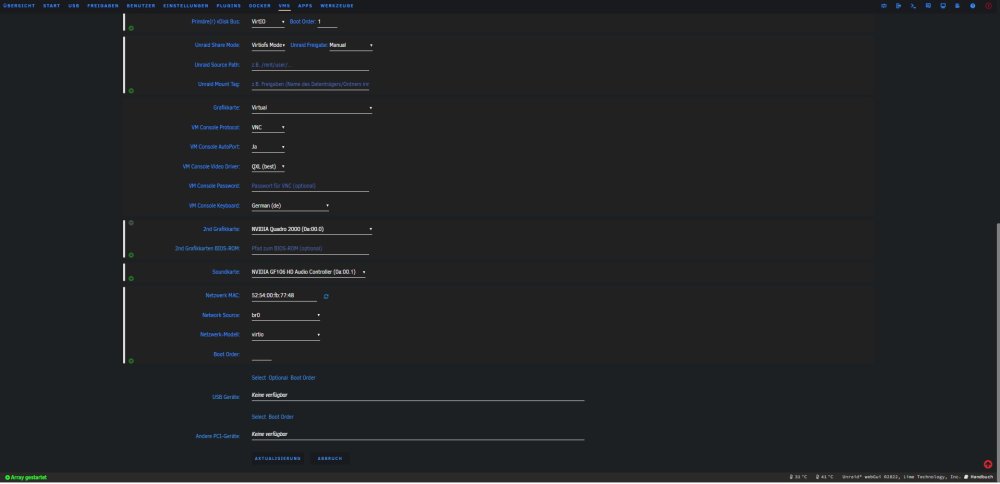Open Soundkarte NVIDIA GF106 dropdown

(x=308, y=272)
